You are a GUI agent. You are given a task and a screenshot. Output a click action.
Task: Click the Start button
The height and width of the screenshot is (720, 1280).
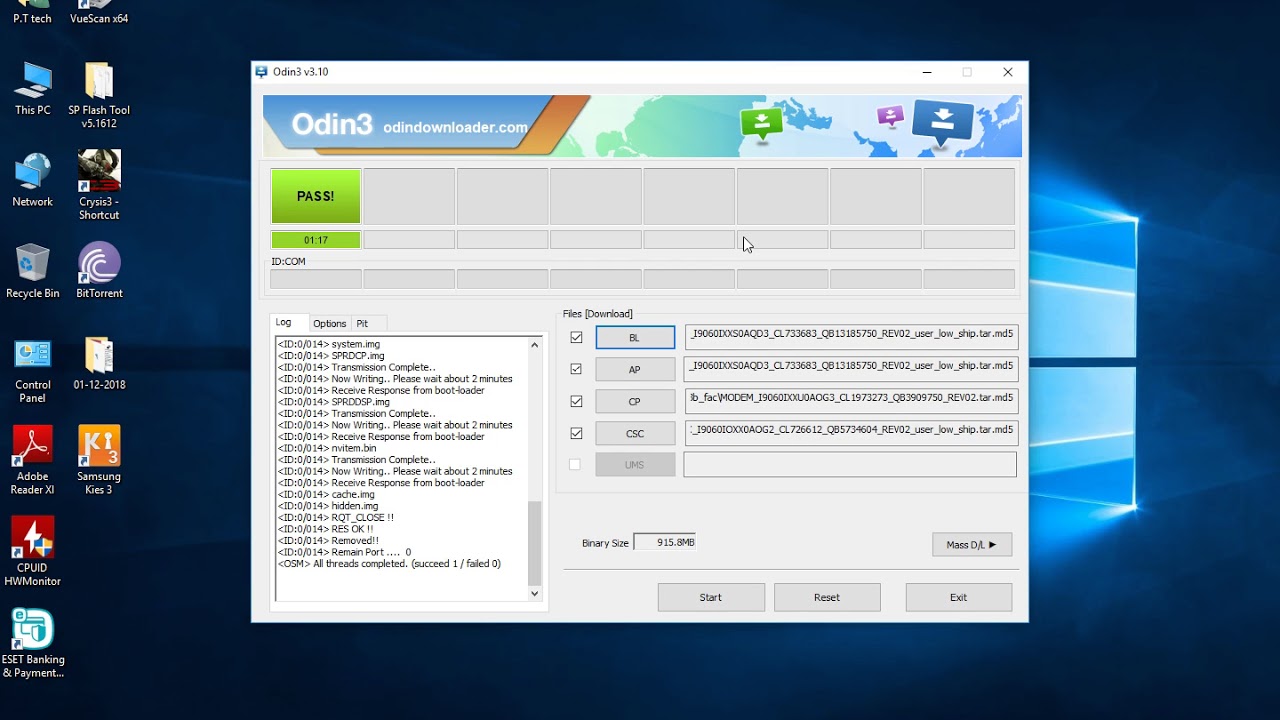coord(711,597)
